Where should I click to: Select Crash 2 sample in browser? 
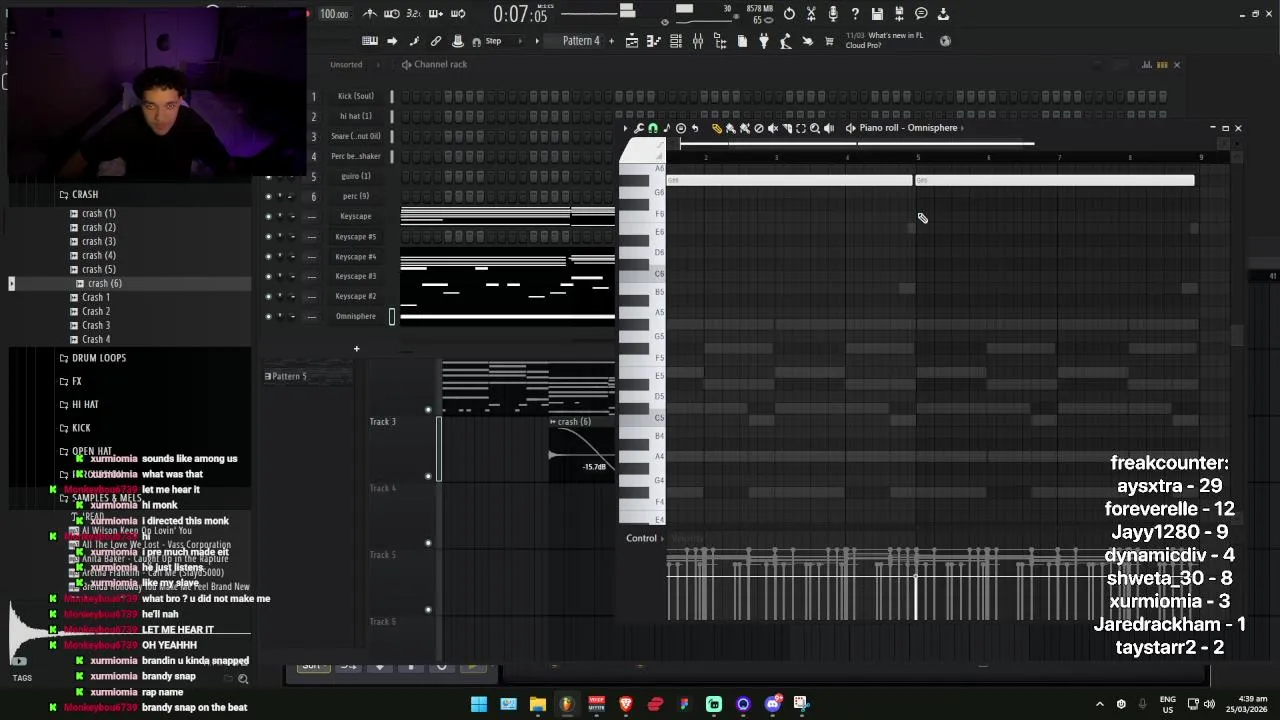96,311
